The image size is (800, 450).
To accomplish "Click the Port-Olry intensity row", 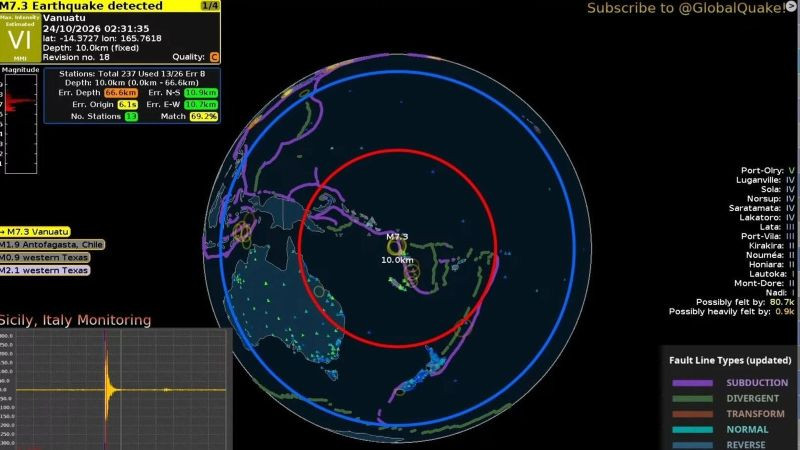I will [x=768, y=170].
